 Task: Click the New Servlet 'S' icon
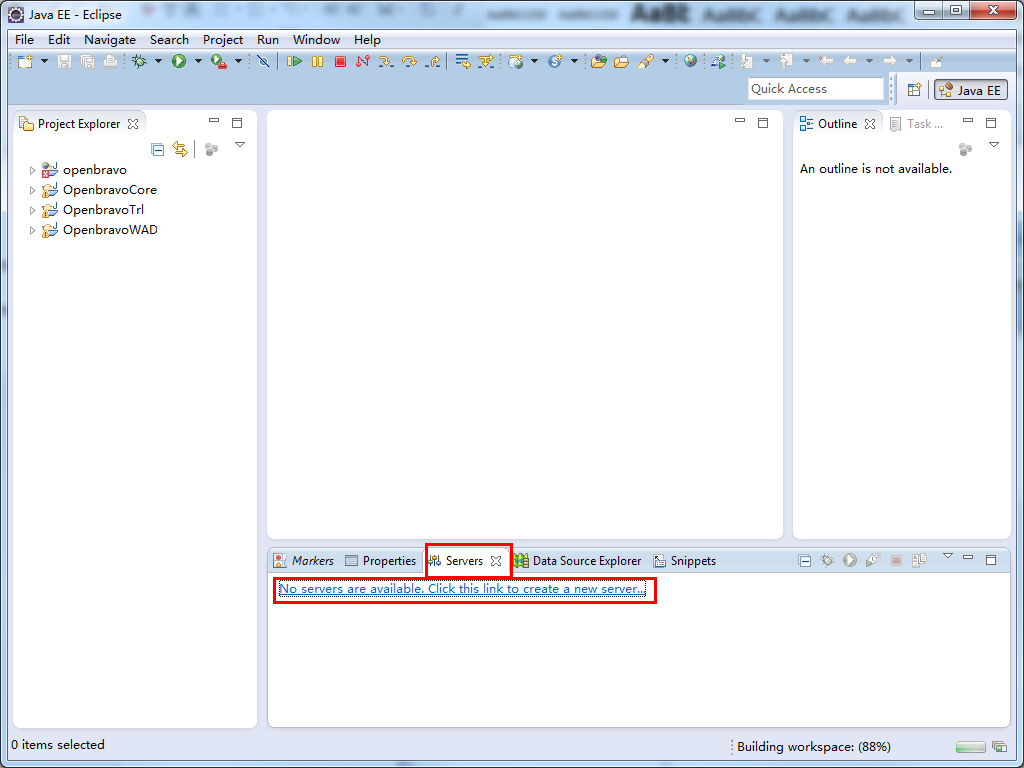pos(556,61)
